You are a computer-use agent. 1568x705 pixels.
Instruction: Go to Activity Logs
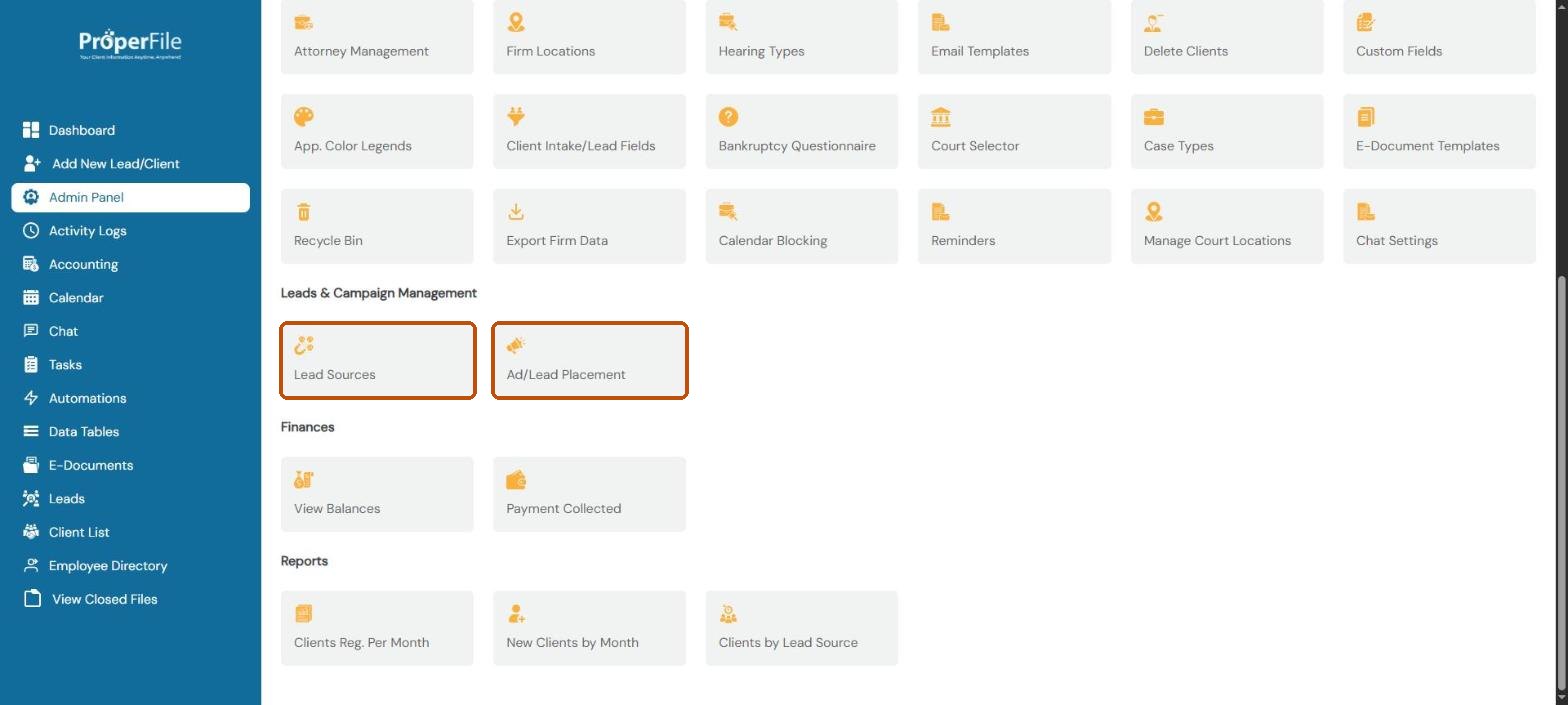click(131, 230)
